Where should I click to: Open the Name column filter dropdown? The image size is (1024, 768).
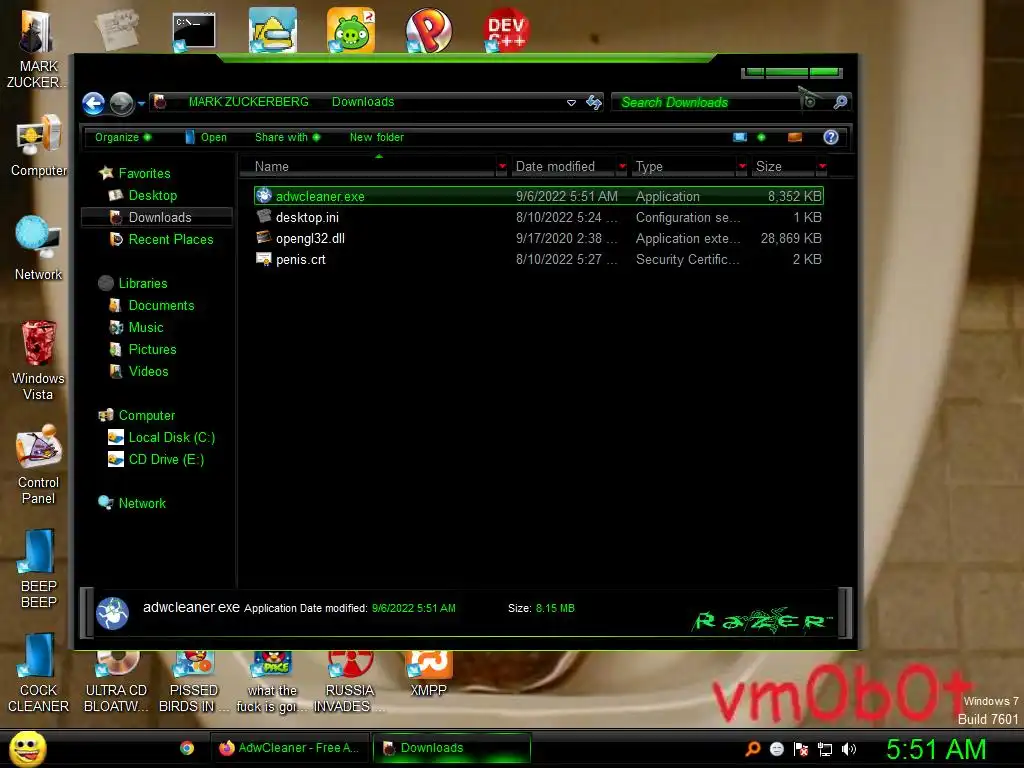tap(502, 167)
